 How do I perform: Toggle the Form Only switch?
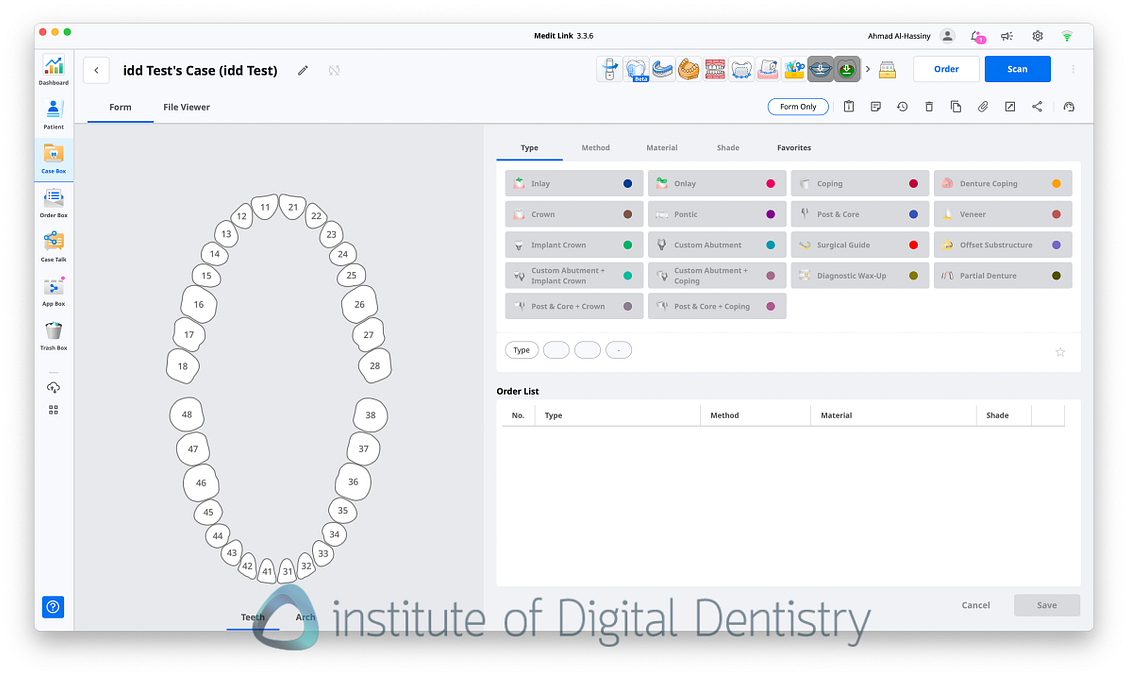click(798, 106)
